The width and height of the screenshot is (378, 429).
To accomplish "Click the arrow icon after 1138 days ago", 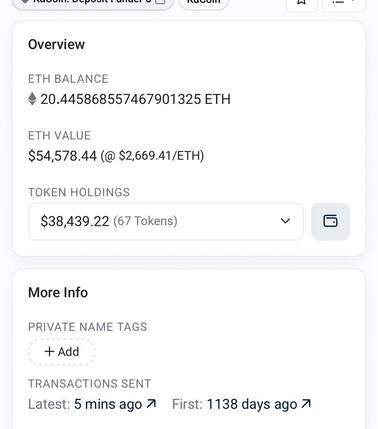I will click(x=306, y=404).
